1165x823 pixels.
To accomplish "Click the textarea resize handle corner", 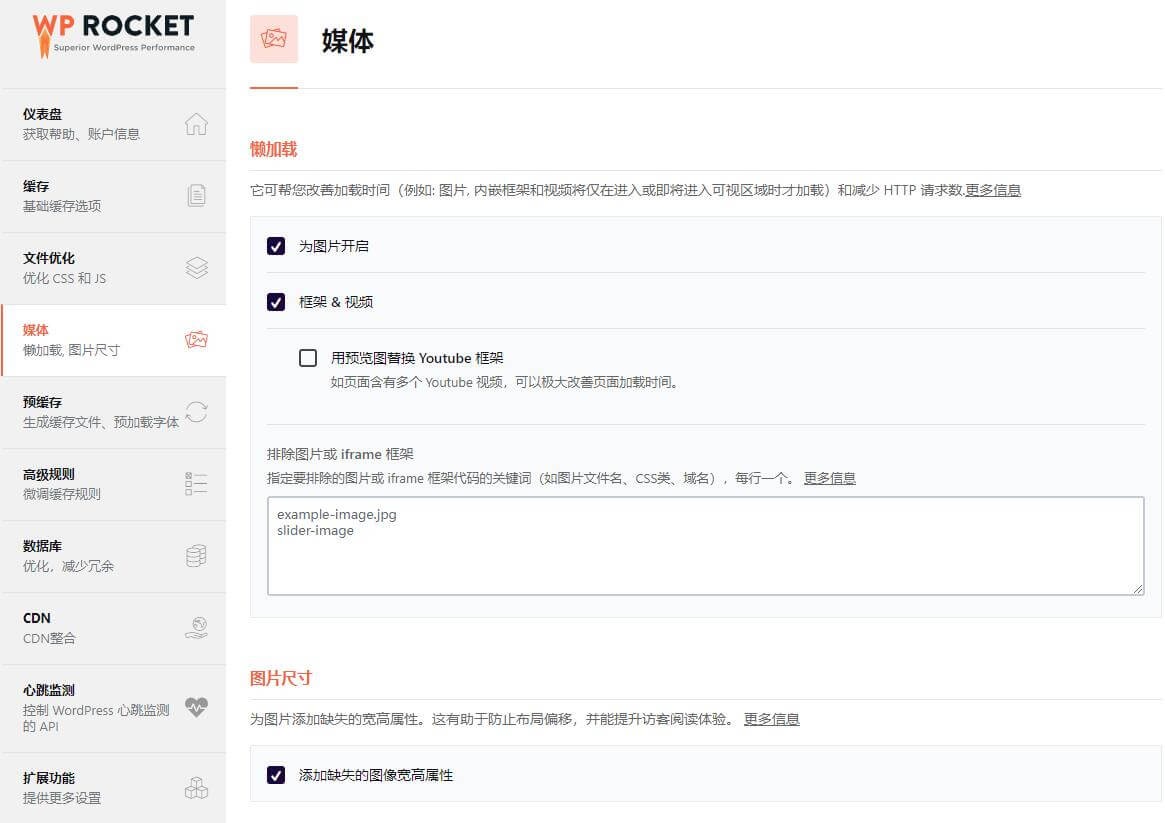I will pos(1138,590).
